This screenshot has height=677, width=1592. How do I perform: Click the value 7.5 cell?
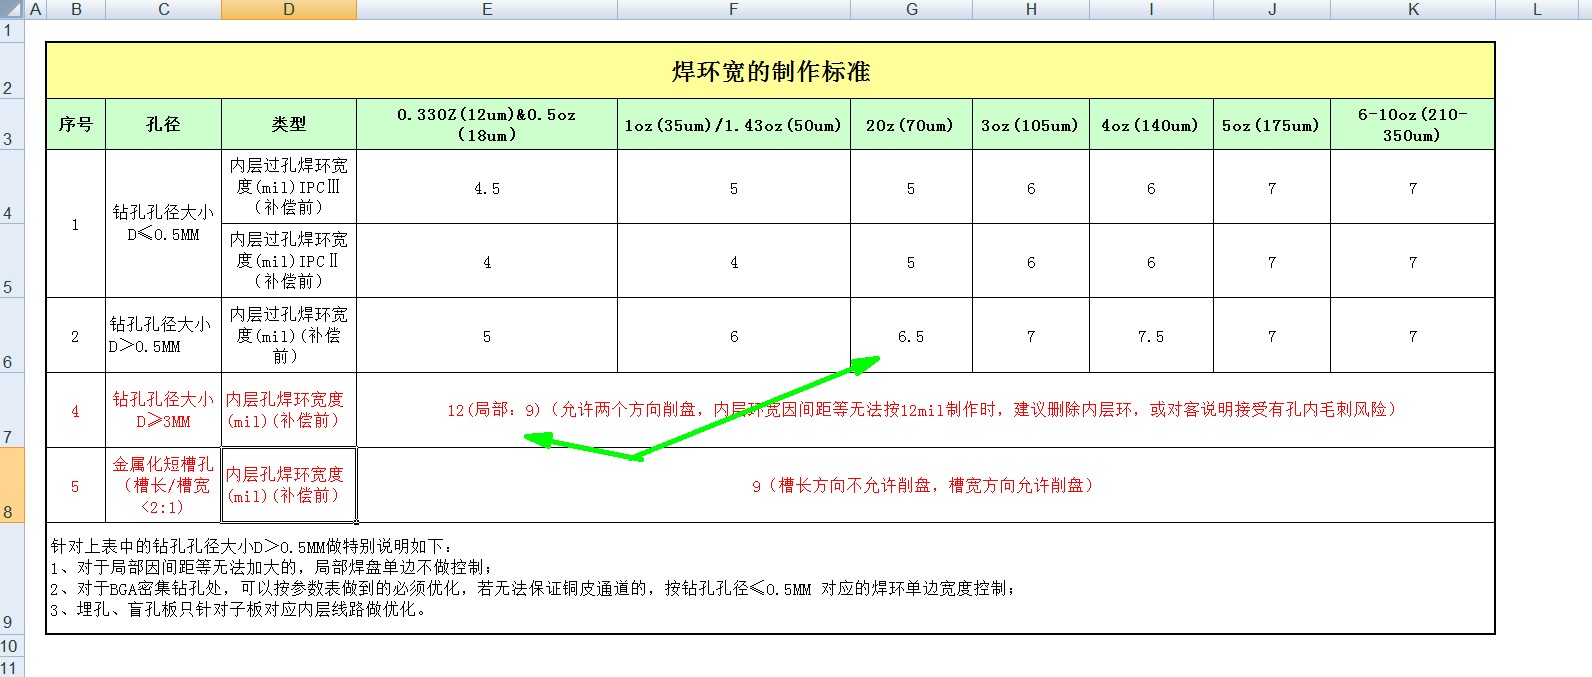[x=1151, y=335]
